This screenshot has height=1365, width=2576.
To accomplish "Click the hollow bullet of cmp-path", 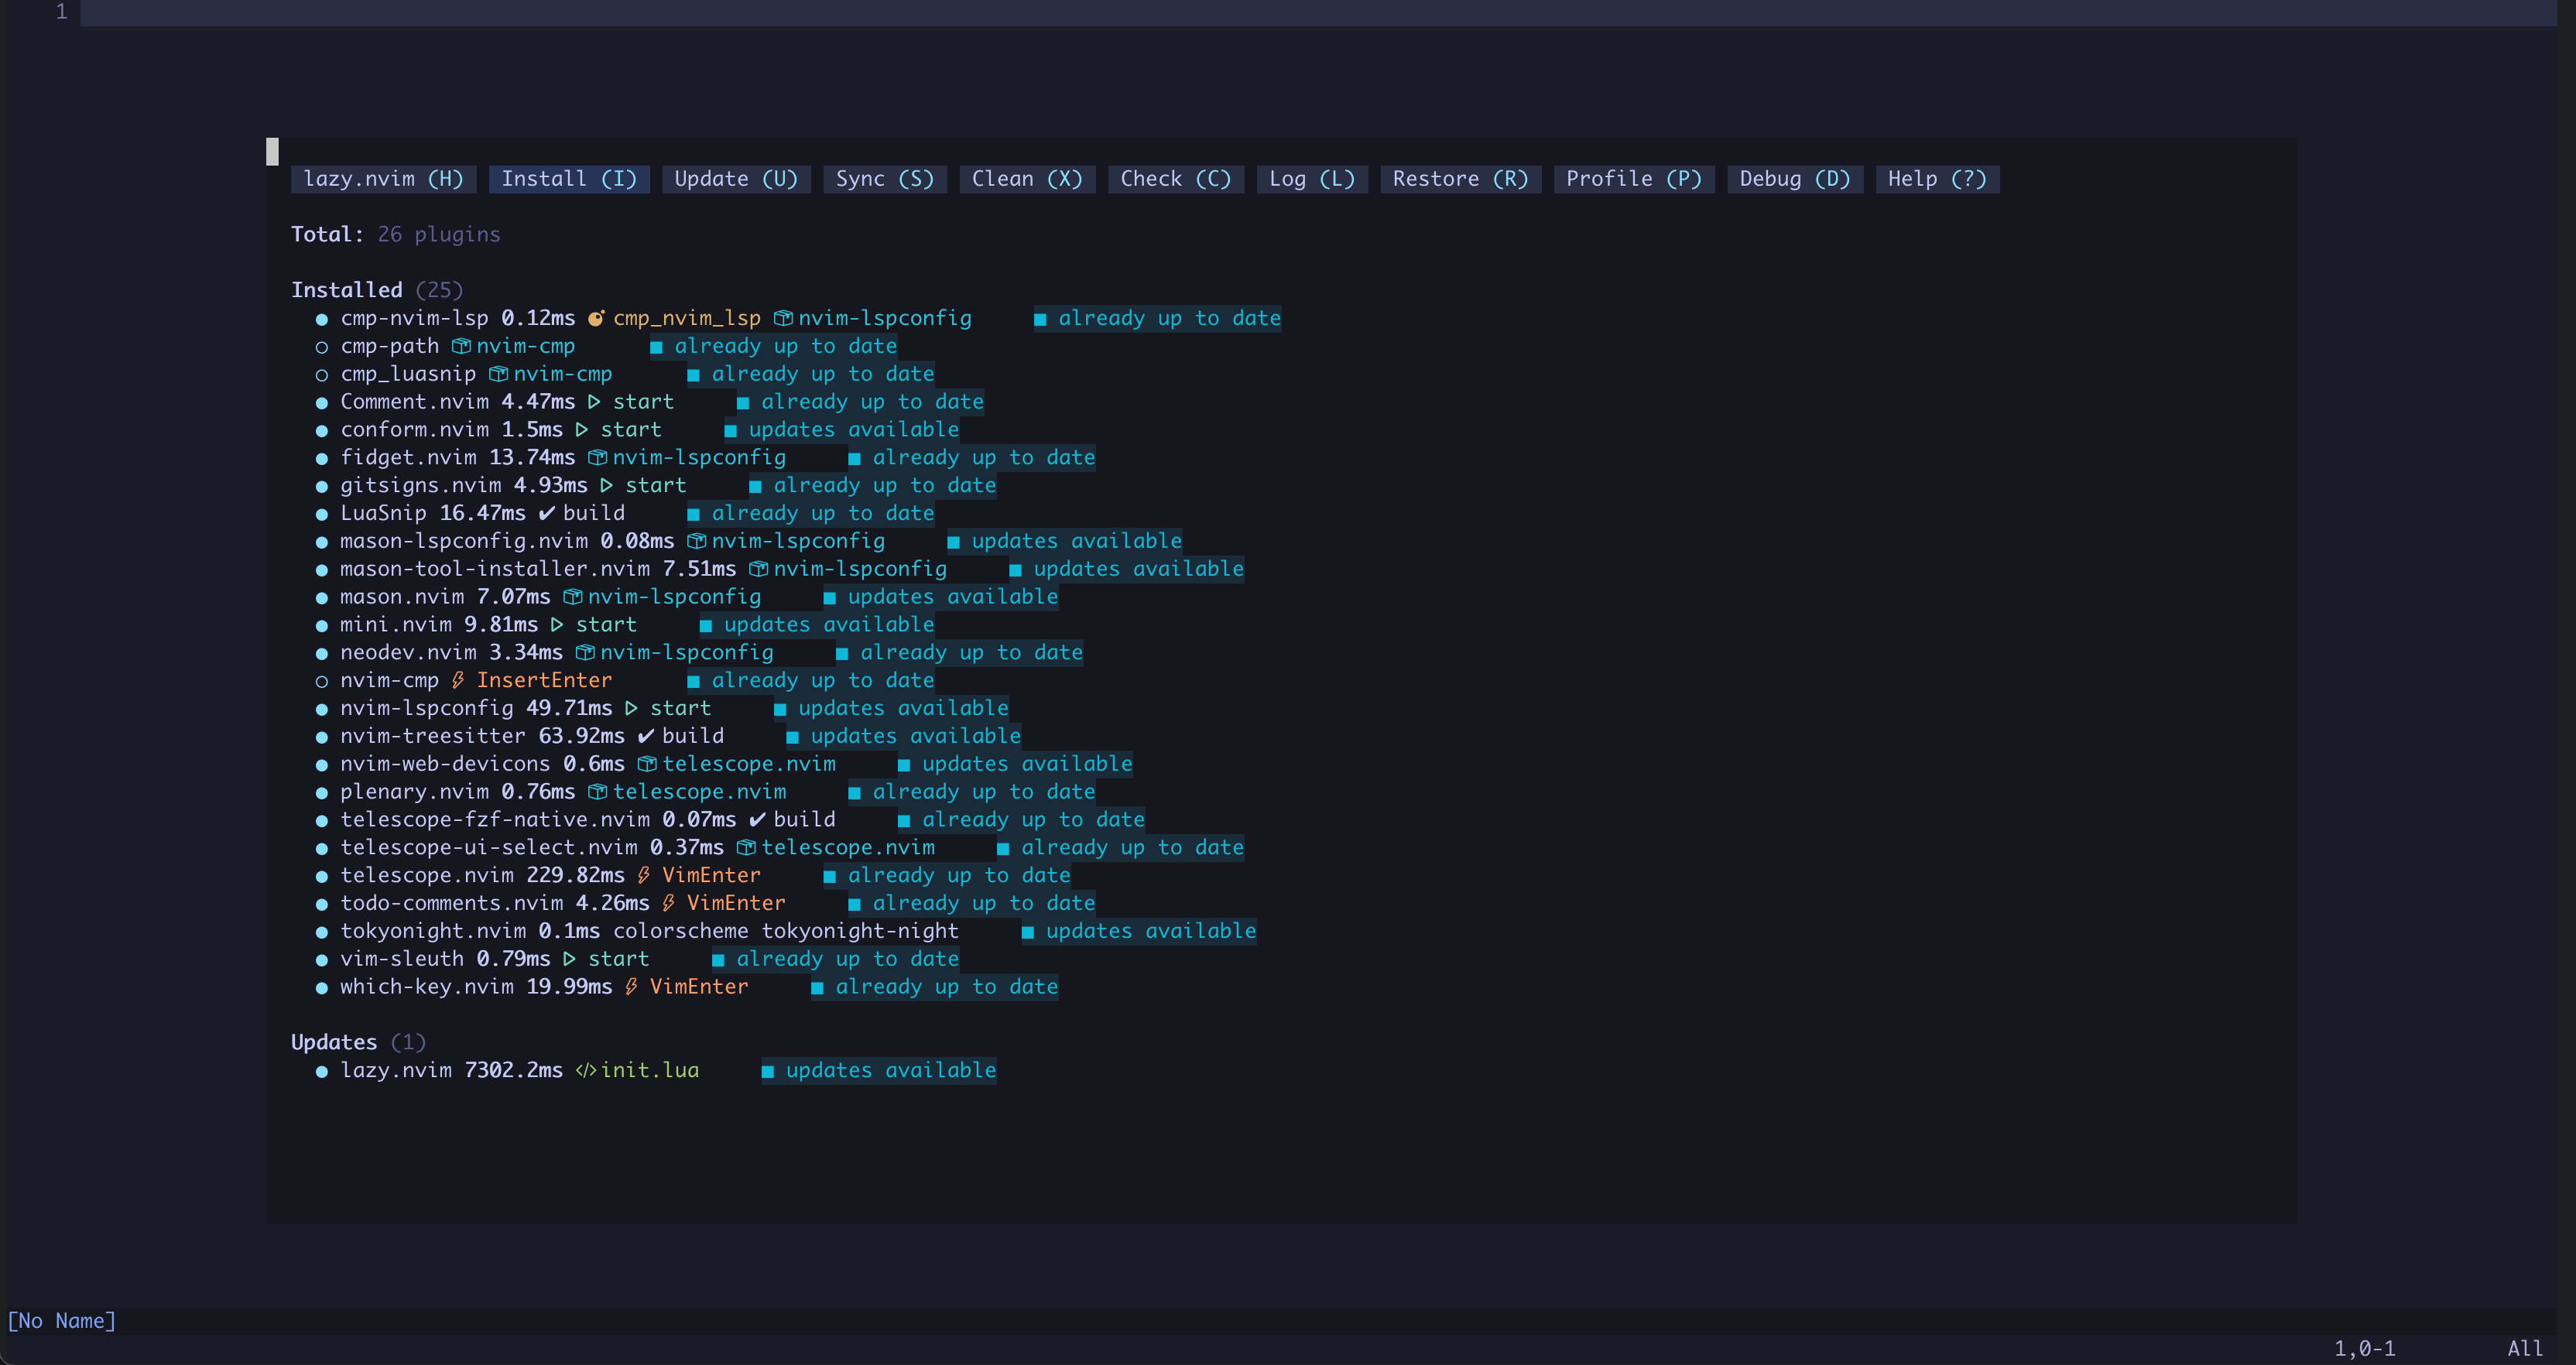I will tap(322, 348).
